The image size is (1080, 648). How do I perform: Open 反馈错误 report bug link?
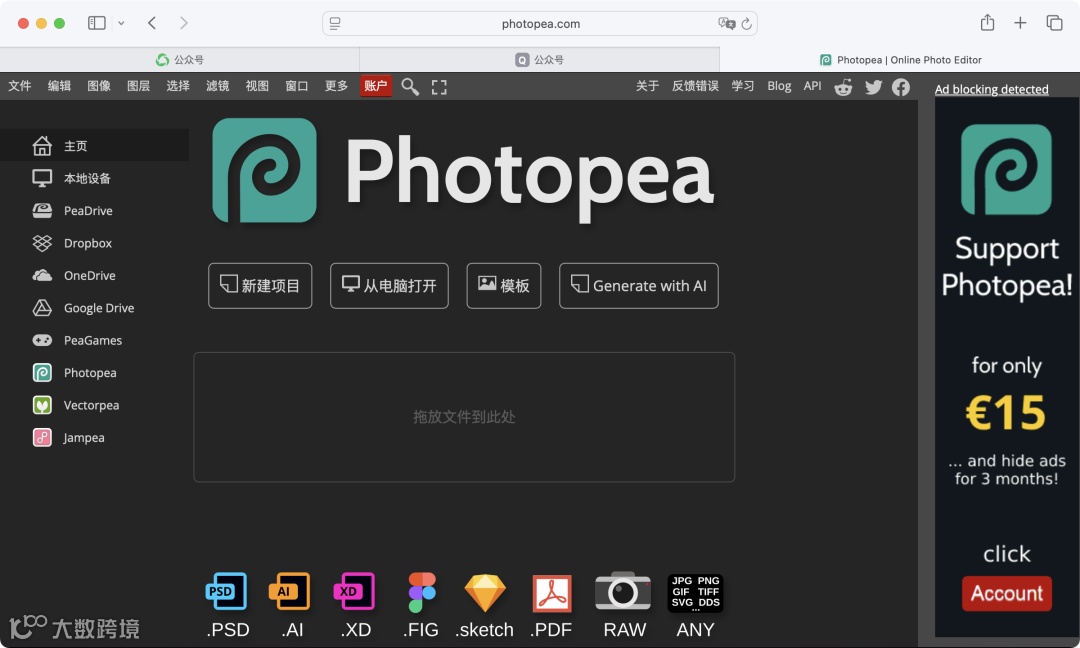(x=695, y=86)
